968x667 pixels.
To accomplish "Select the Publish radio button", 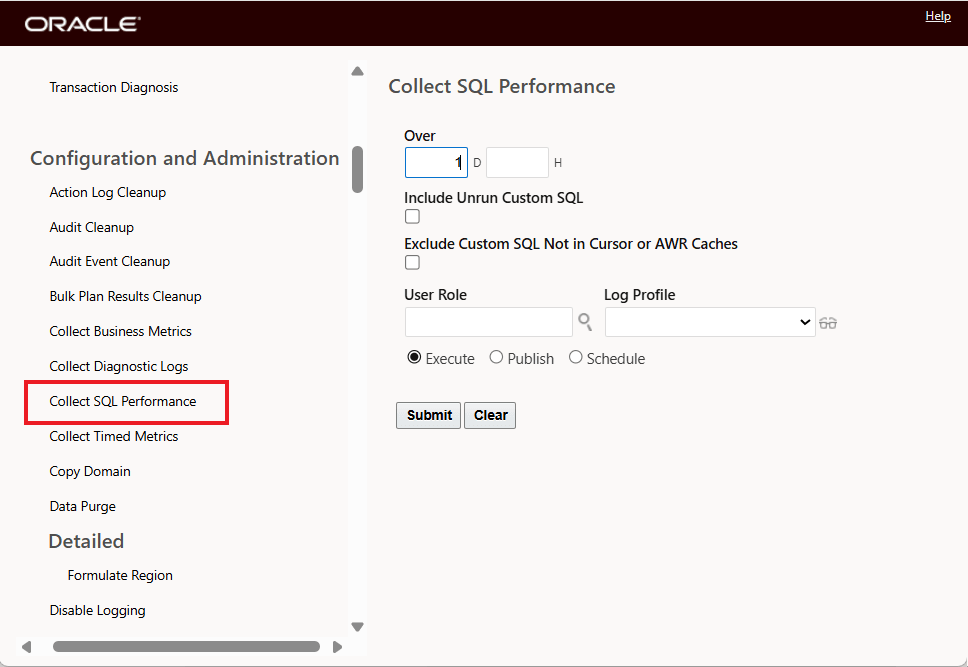I will click(x=496, y=357).
